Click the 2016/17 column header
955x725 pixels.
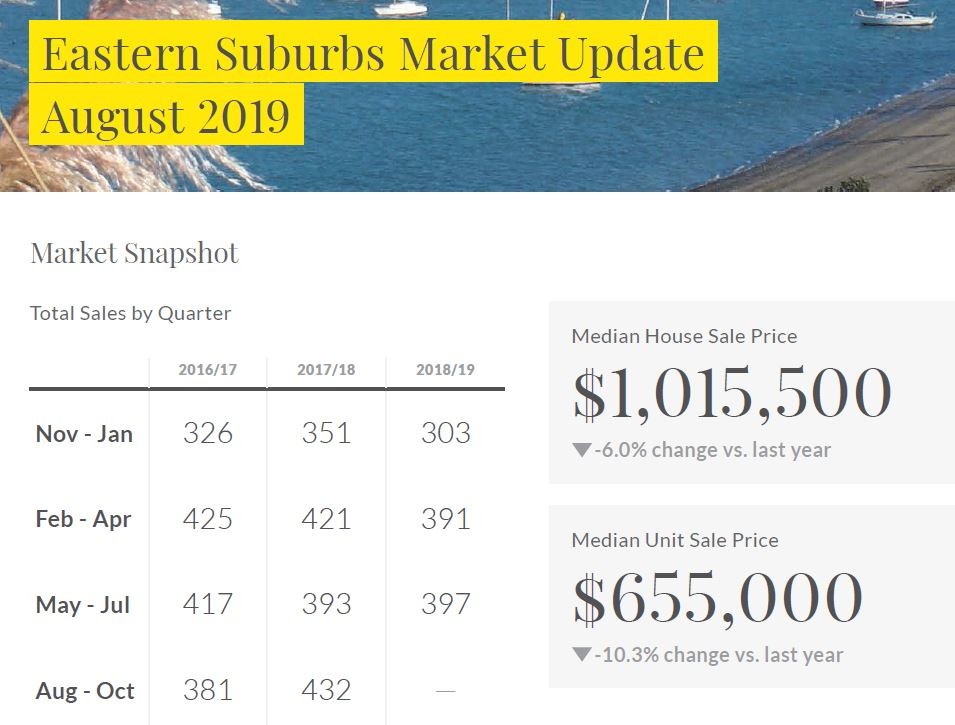(208, 369)
